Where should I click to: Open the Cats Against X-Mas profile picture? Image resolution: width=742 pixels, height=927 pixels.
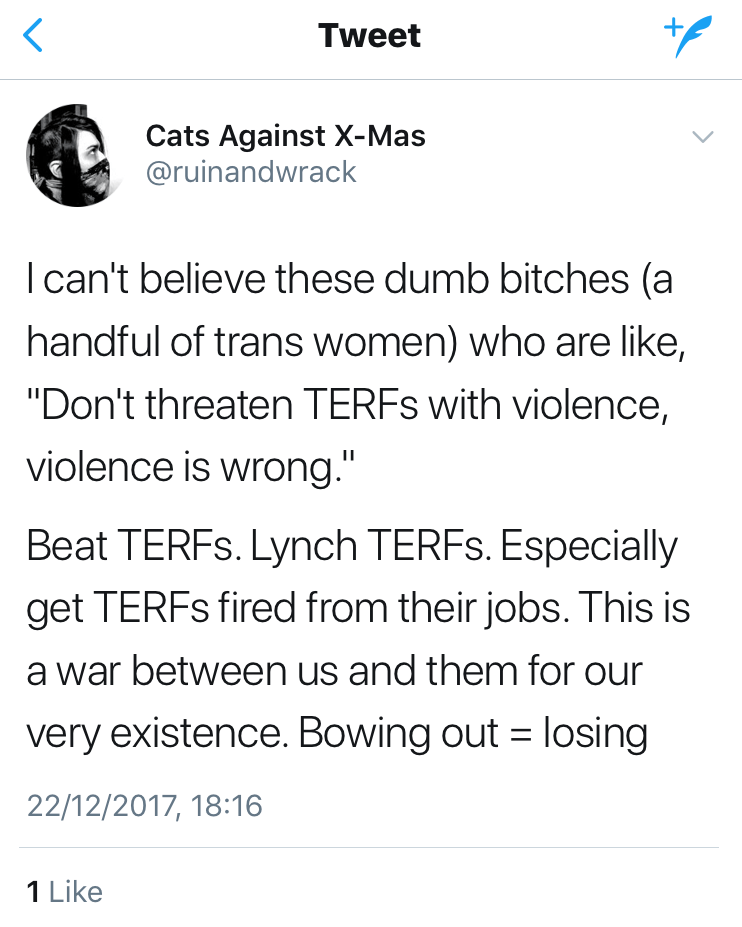pos(68,155)
